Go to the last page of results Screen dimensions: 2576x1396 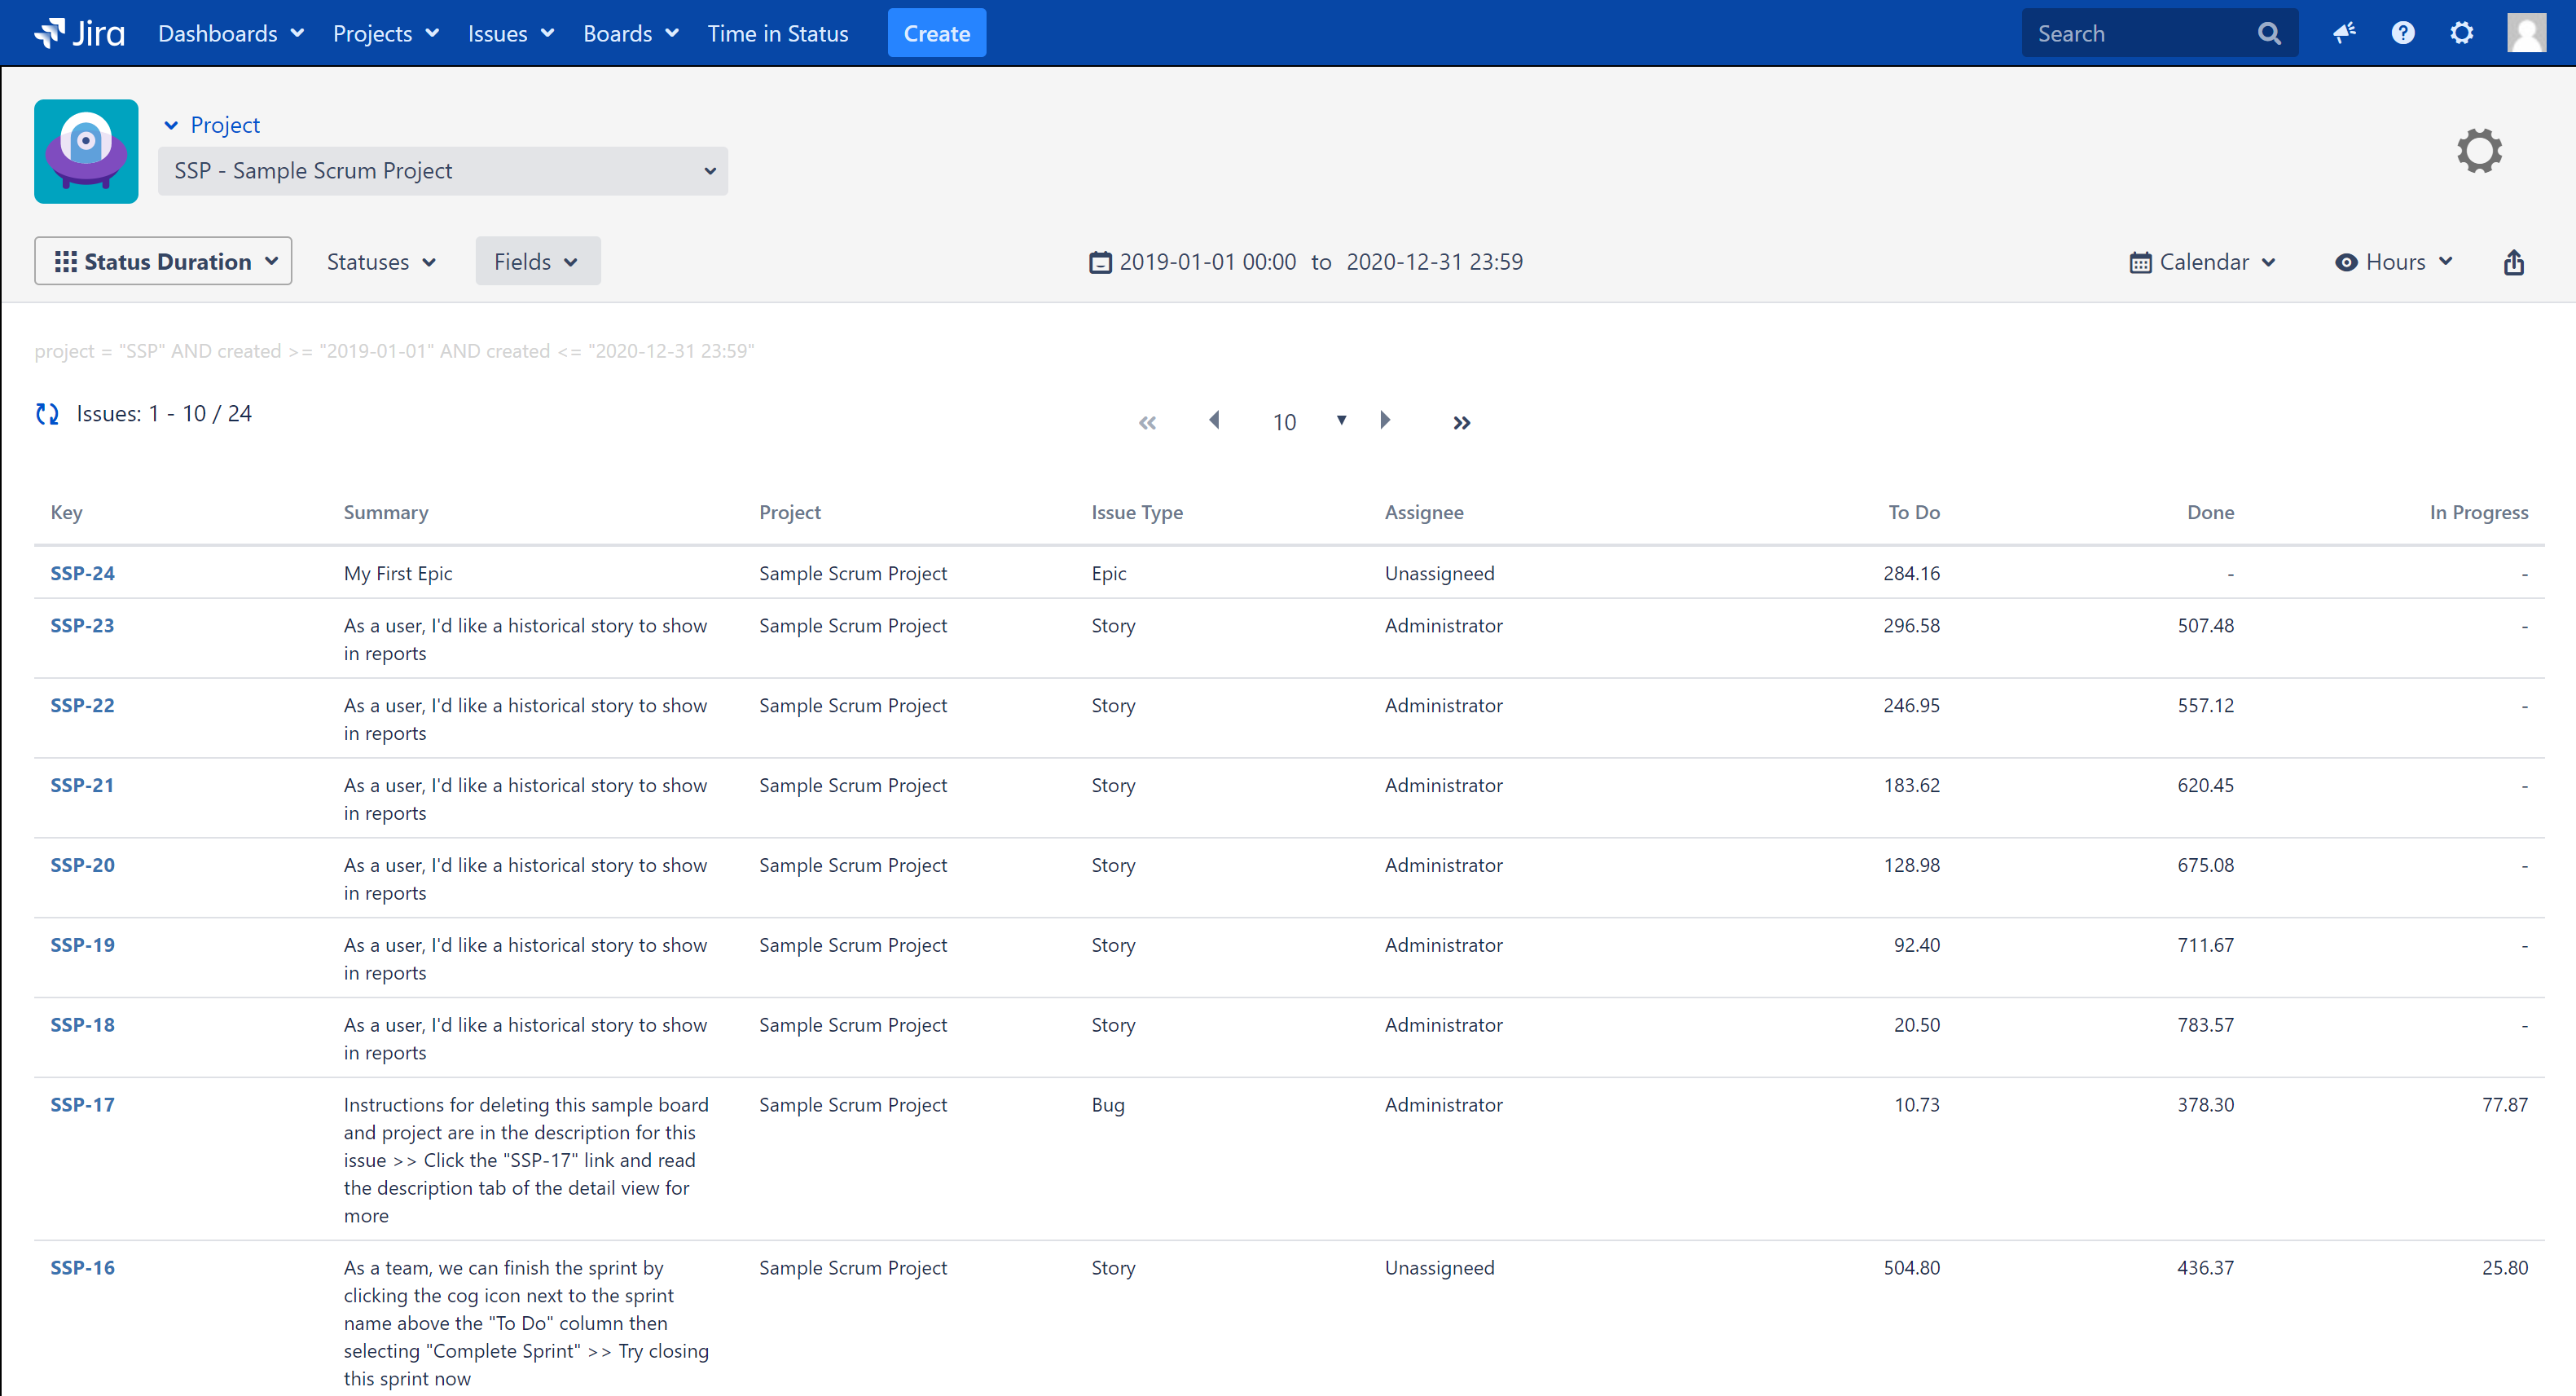point(1461,422)
